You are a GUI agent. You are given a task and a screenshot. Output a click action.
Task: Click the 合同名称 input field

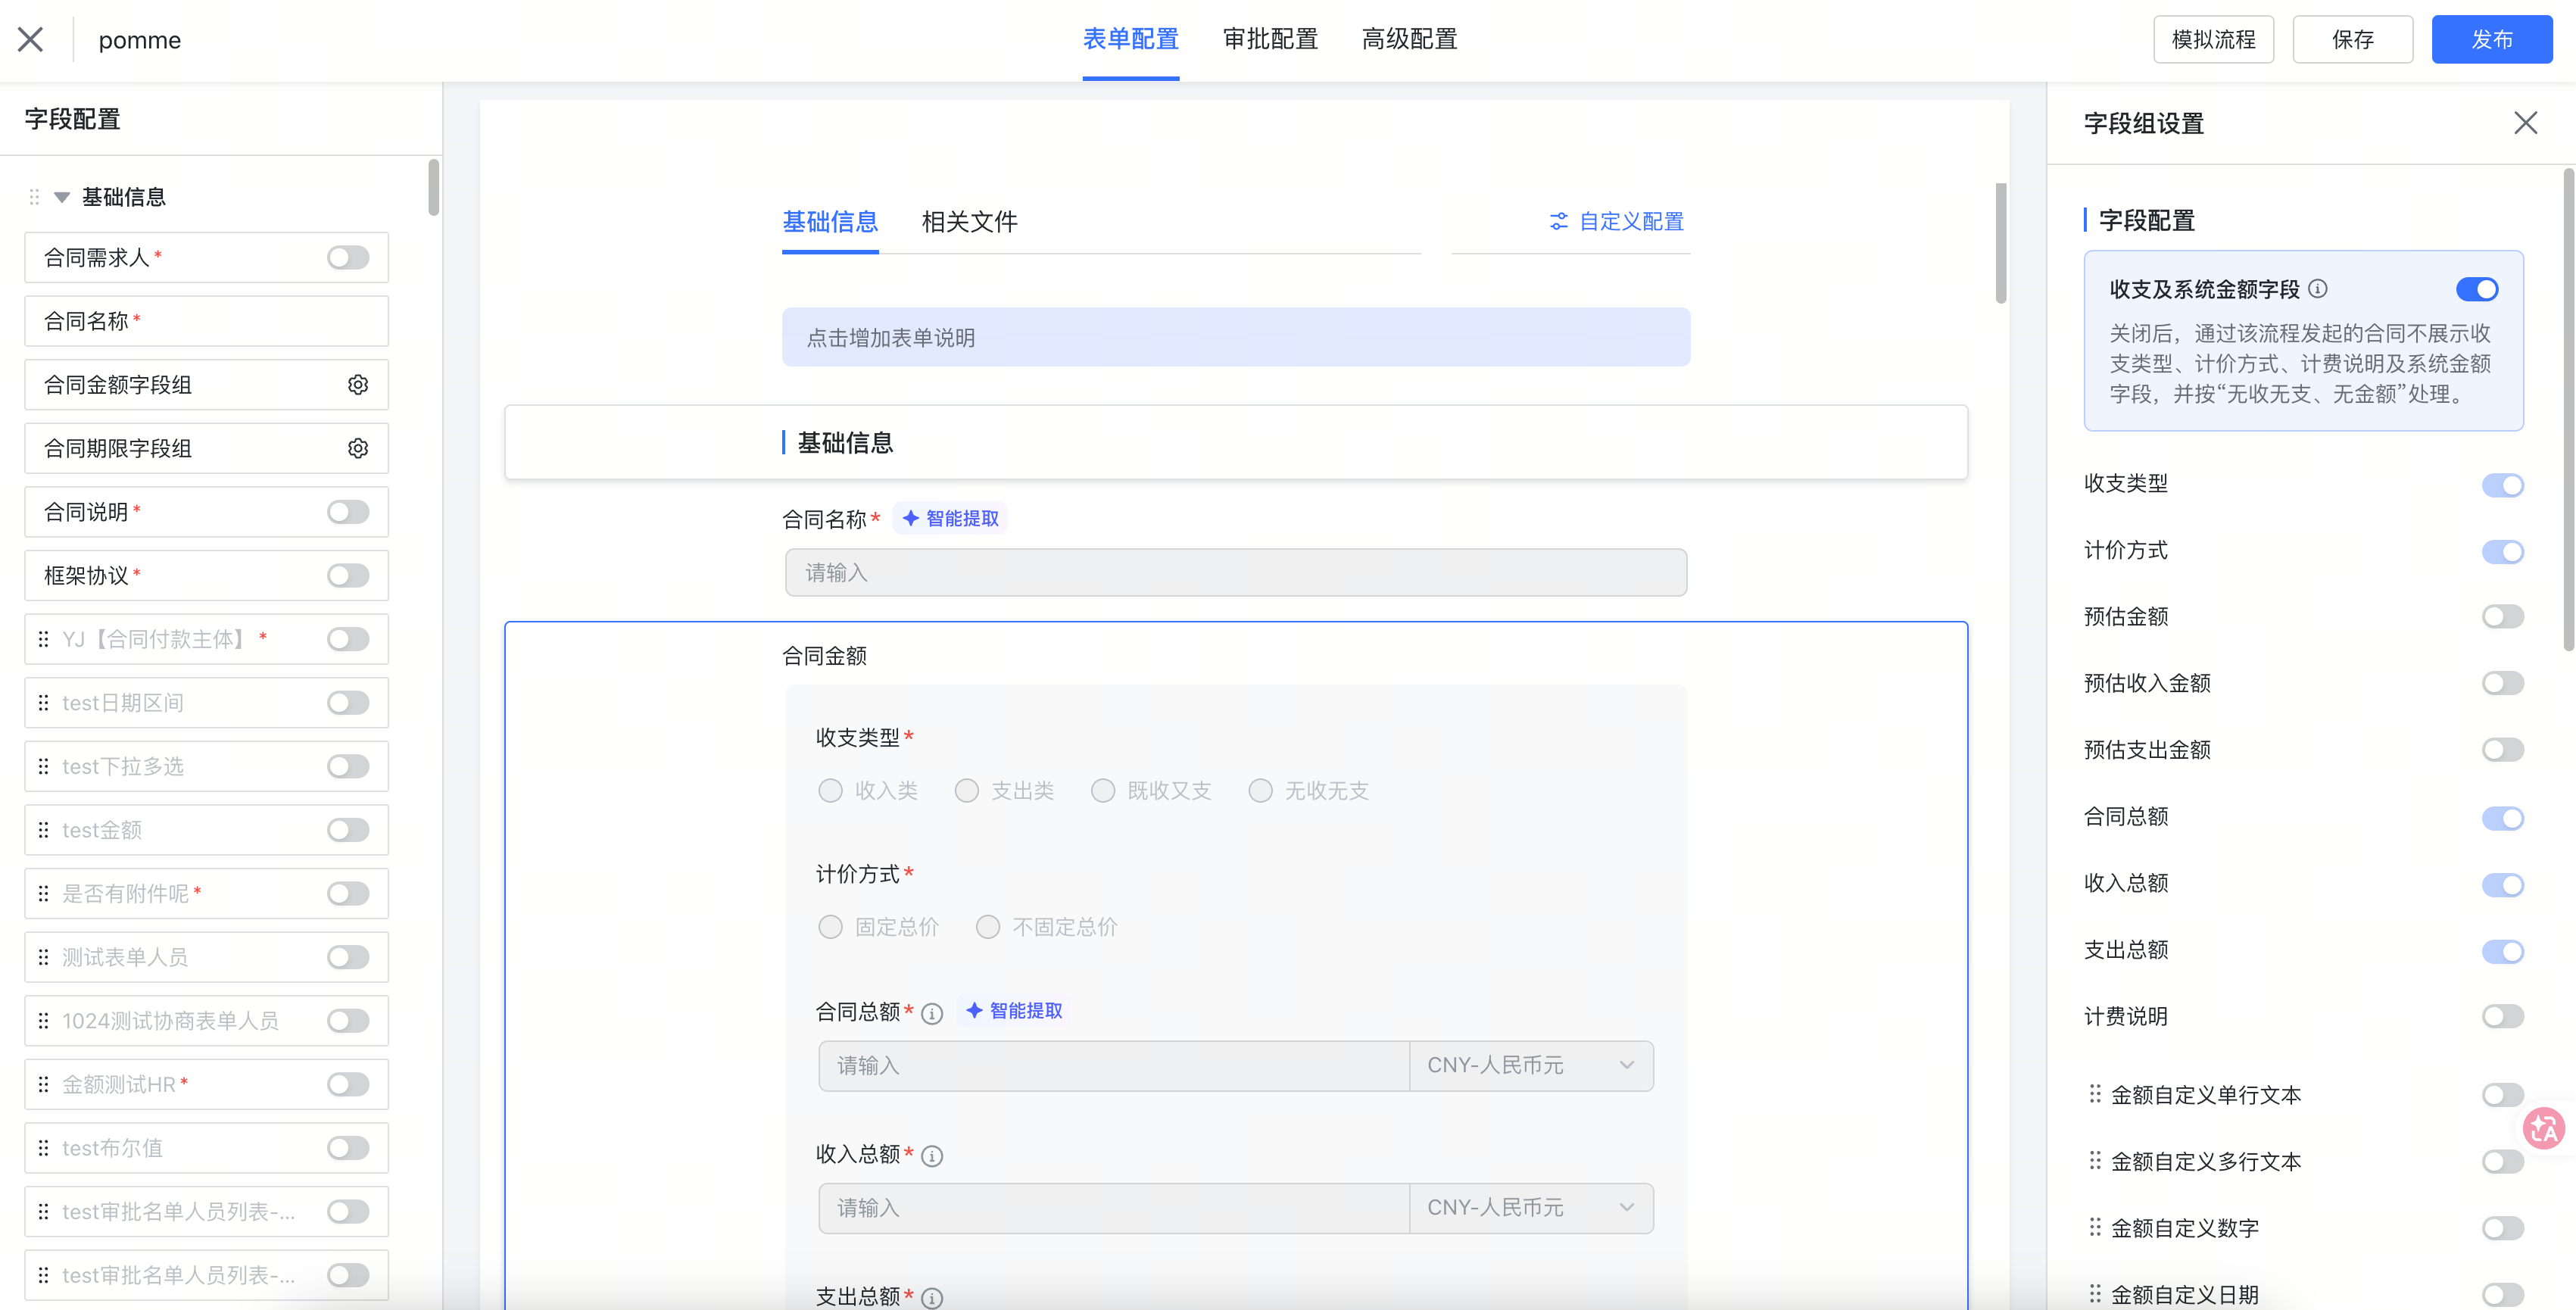[1236, 573]
